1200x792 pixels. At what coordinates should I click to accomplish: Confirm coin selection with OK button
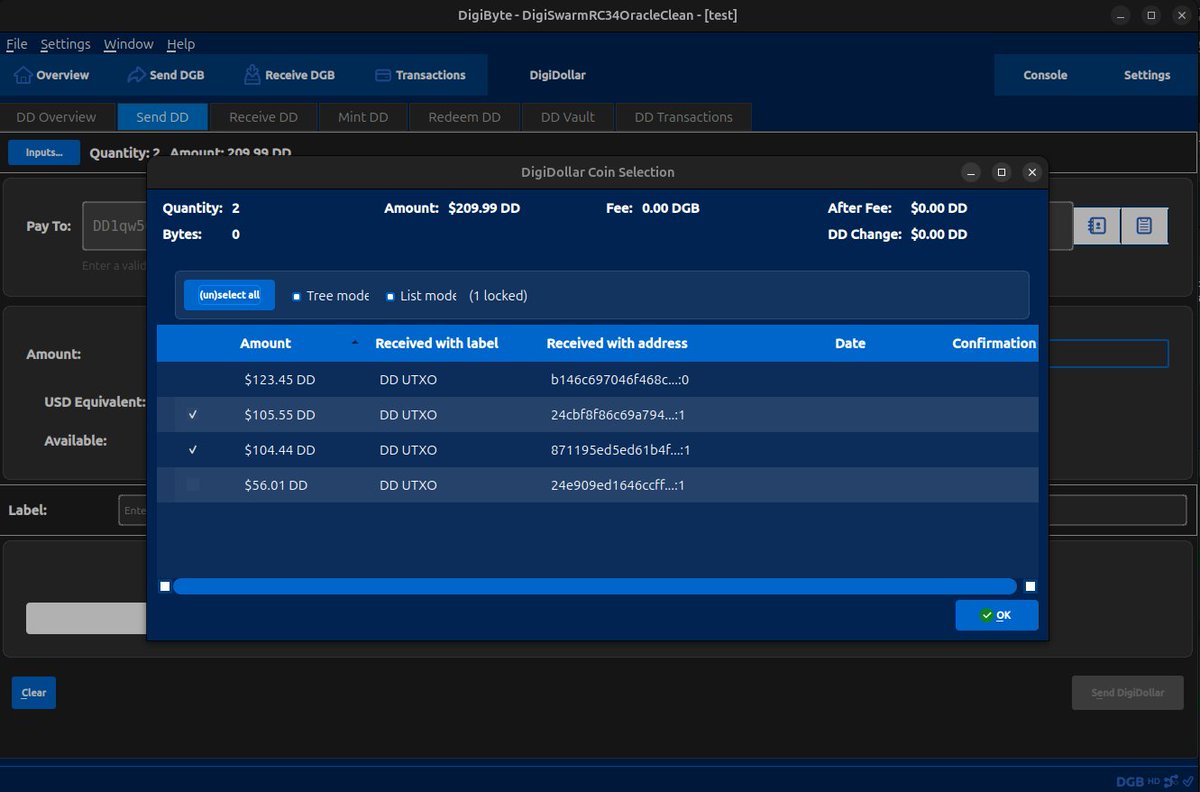[x=996, y=615]
